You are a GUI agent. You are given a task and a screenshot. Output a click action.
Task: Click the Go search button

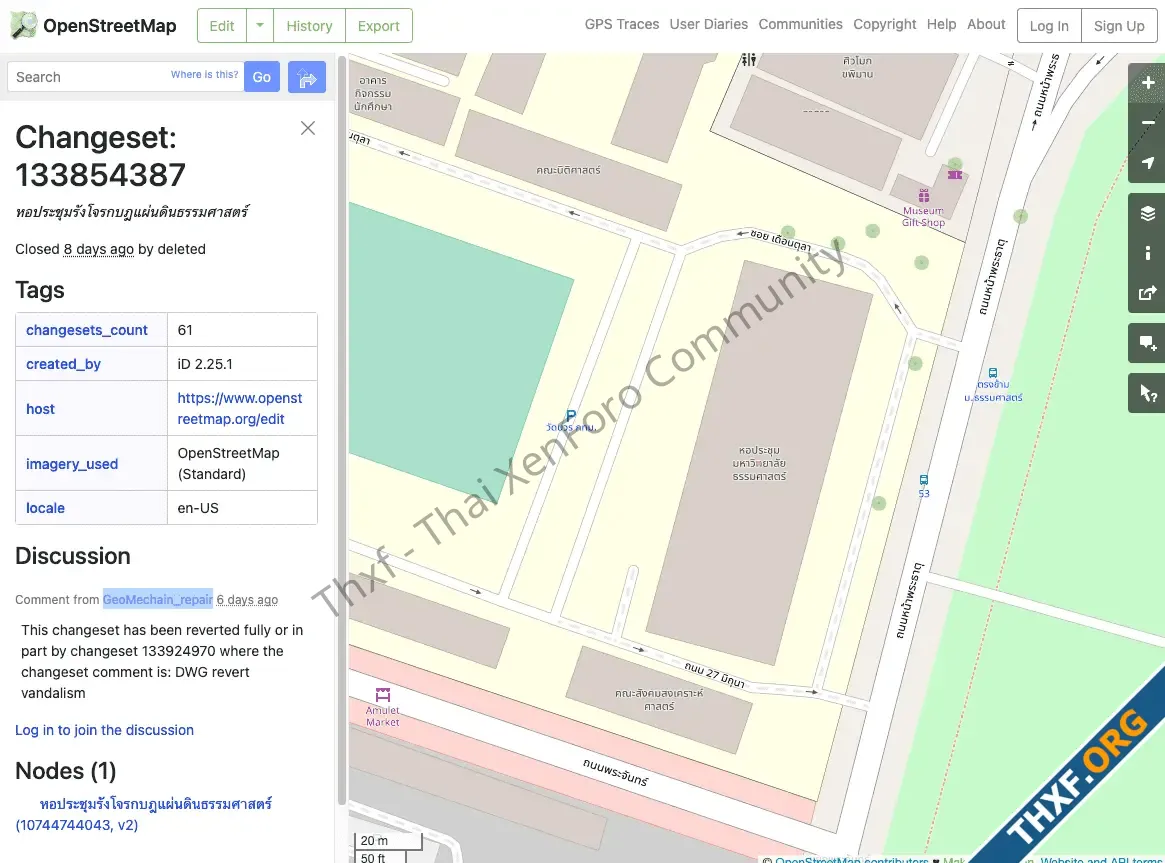[x=262, y=77]
